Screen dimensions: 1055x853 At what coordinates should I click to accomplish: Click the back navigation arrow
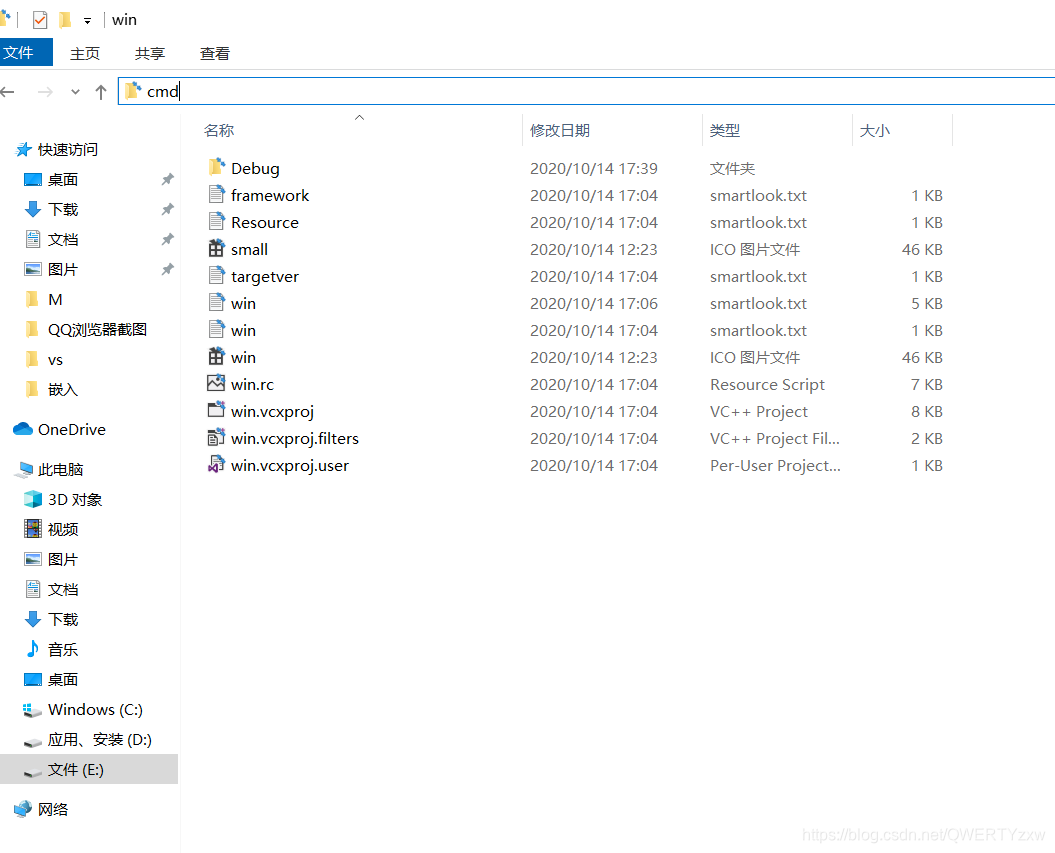[8, 91]
